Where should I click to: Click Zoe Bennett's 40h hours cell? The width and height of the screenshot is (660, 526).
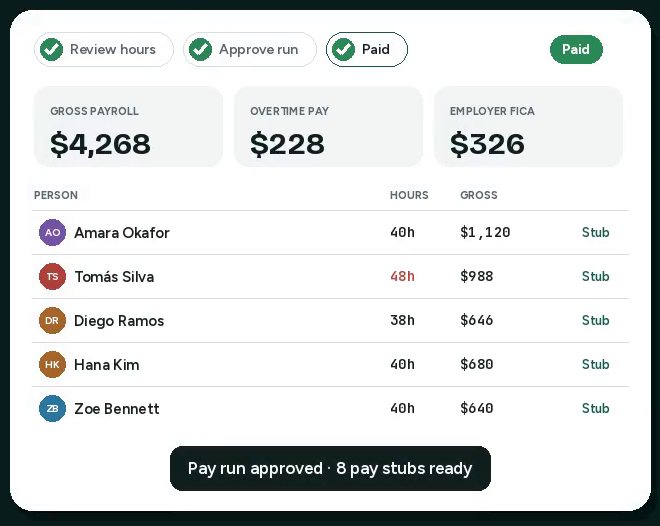tap(402, 408)
